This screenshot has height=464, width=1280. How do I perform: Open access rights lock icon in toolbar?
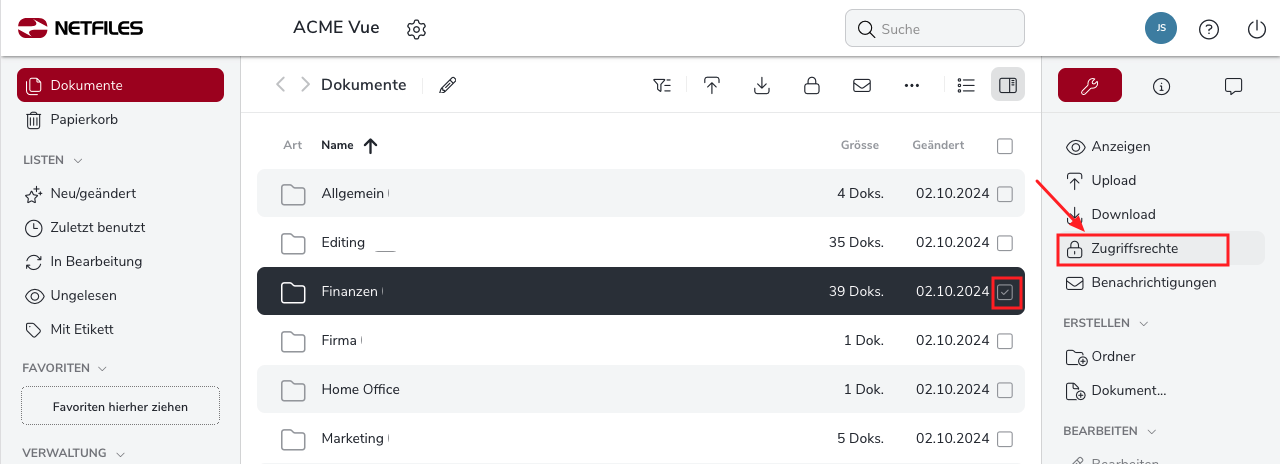tap(812, 85)
